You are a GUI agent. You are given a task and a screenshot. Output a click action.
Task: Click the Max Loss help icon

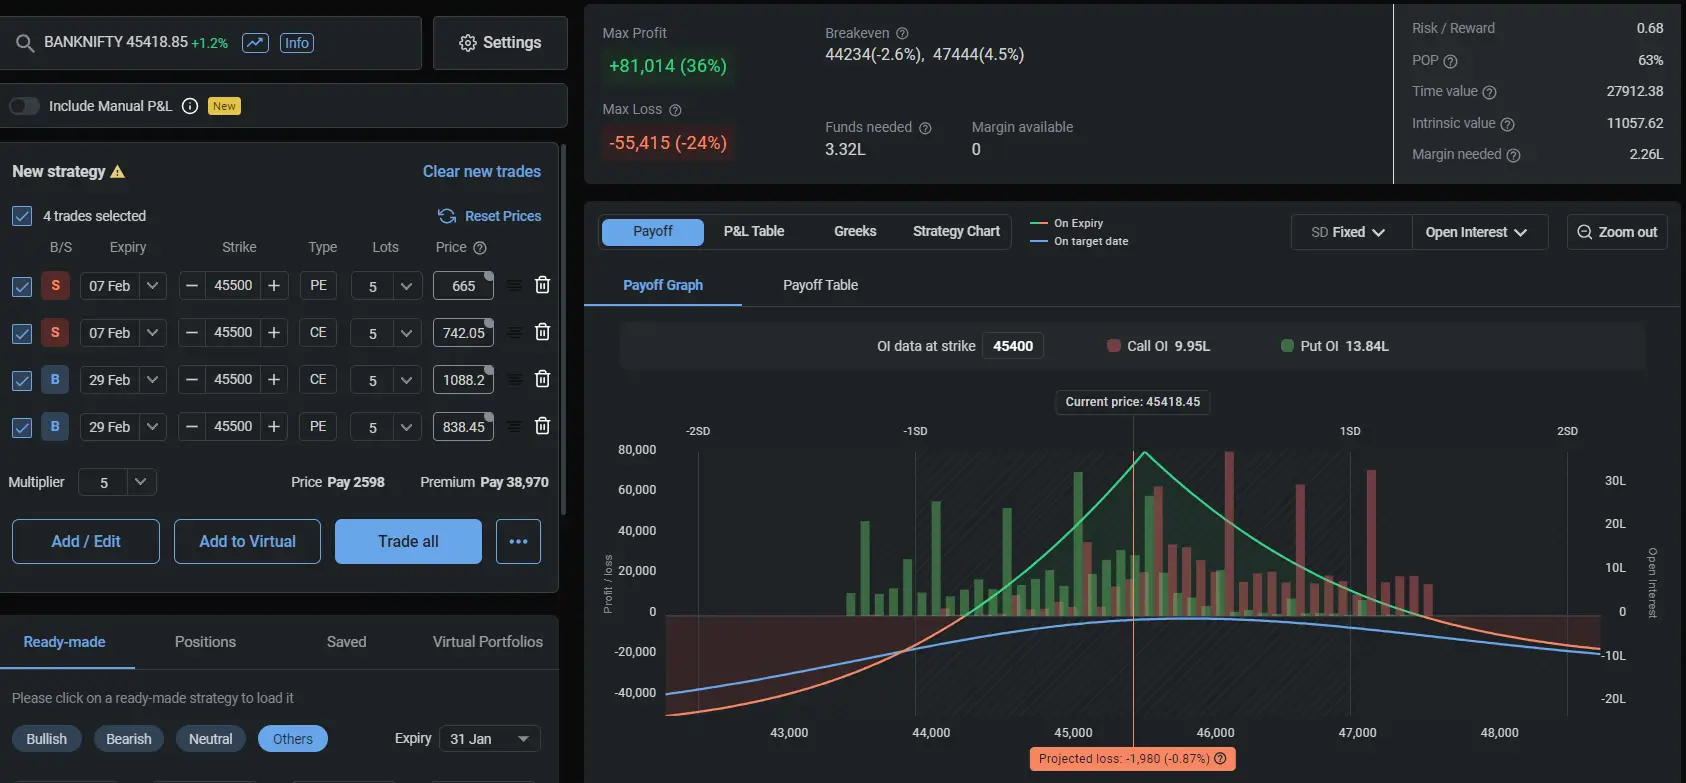(675, 110)
